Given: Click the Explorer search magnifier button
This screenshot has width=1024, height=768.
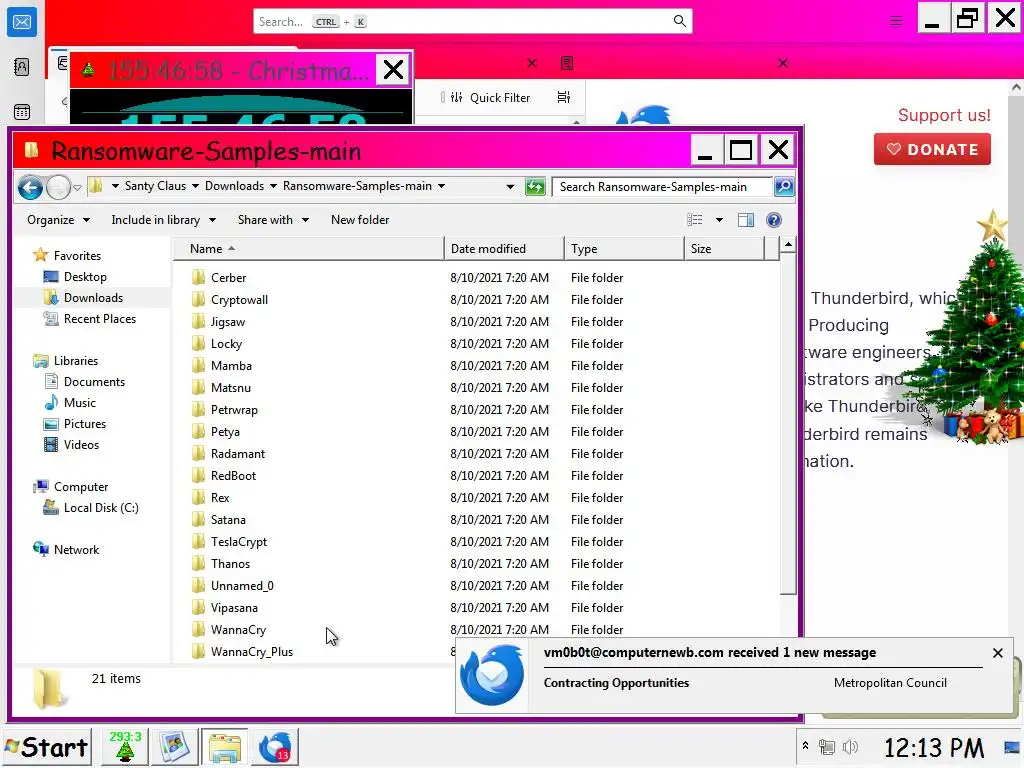Looking at the screenshot, I should [x=784, y=187].
